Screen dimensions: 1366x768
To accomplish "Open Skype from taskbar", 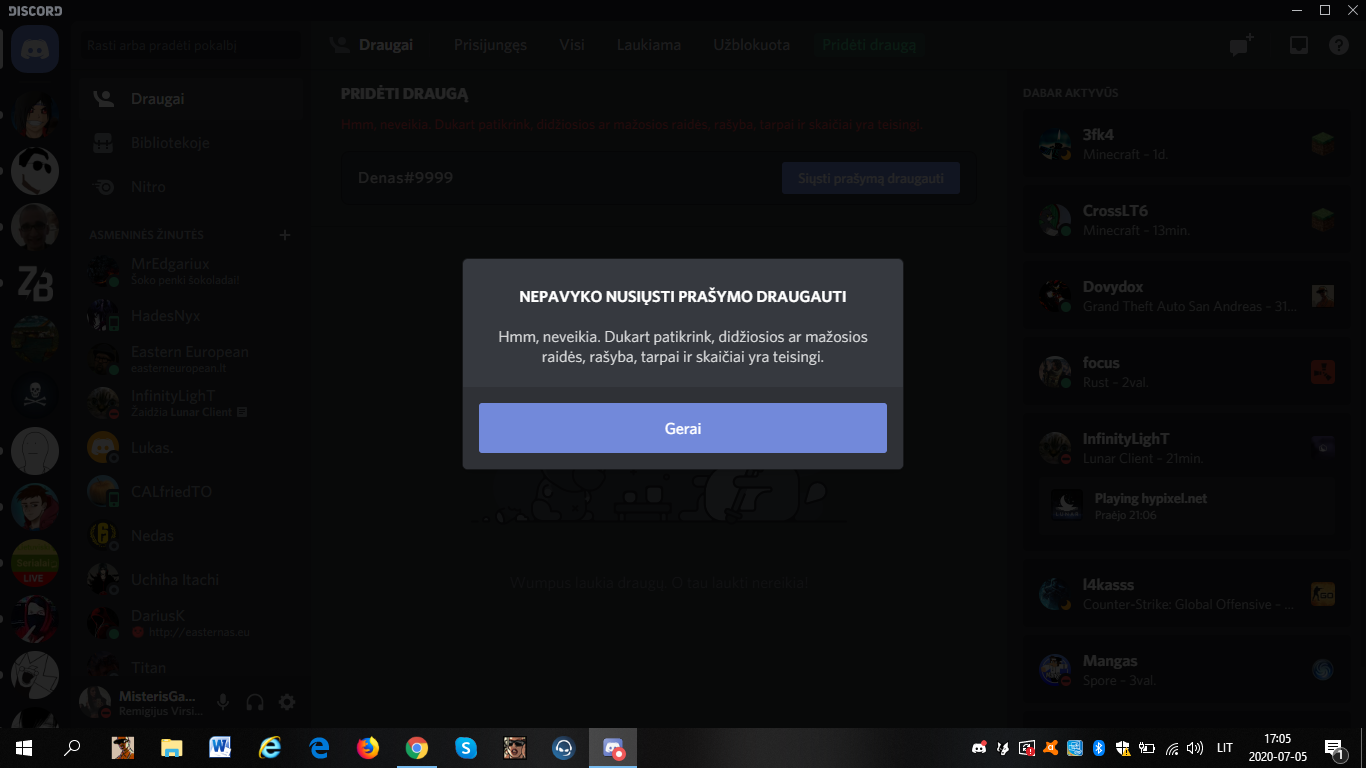I will click(x=466, y=748).
